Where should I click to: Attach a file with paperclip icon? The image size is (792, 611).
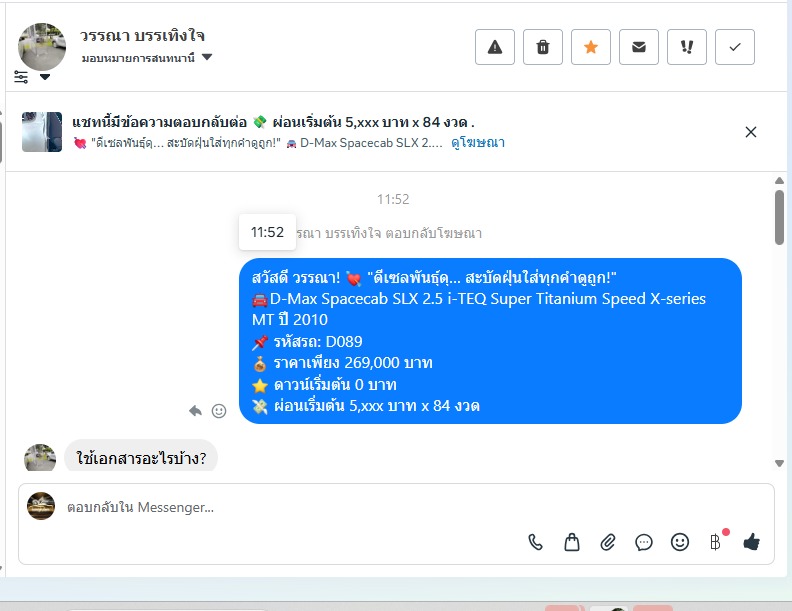coord(608,542)
